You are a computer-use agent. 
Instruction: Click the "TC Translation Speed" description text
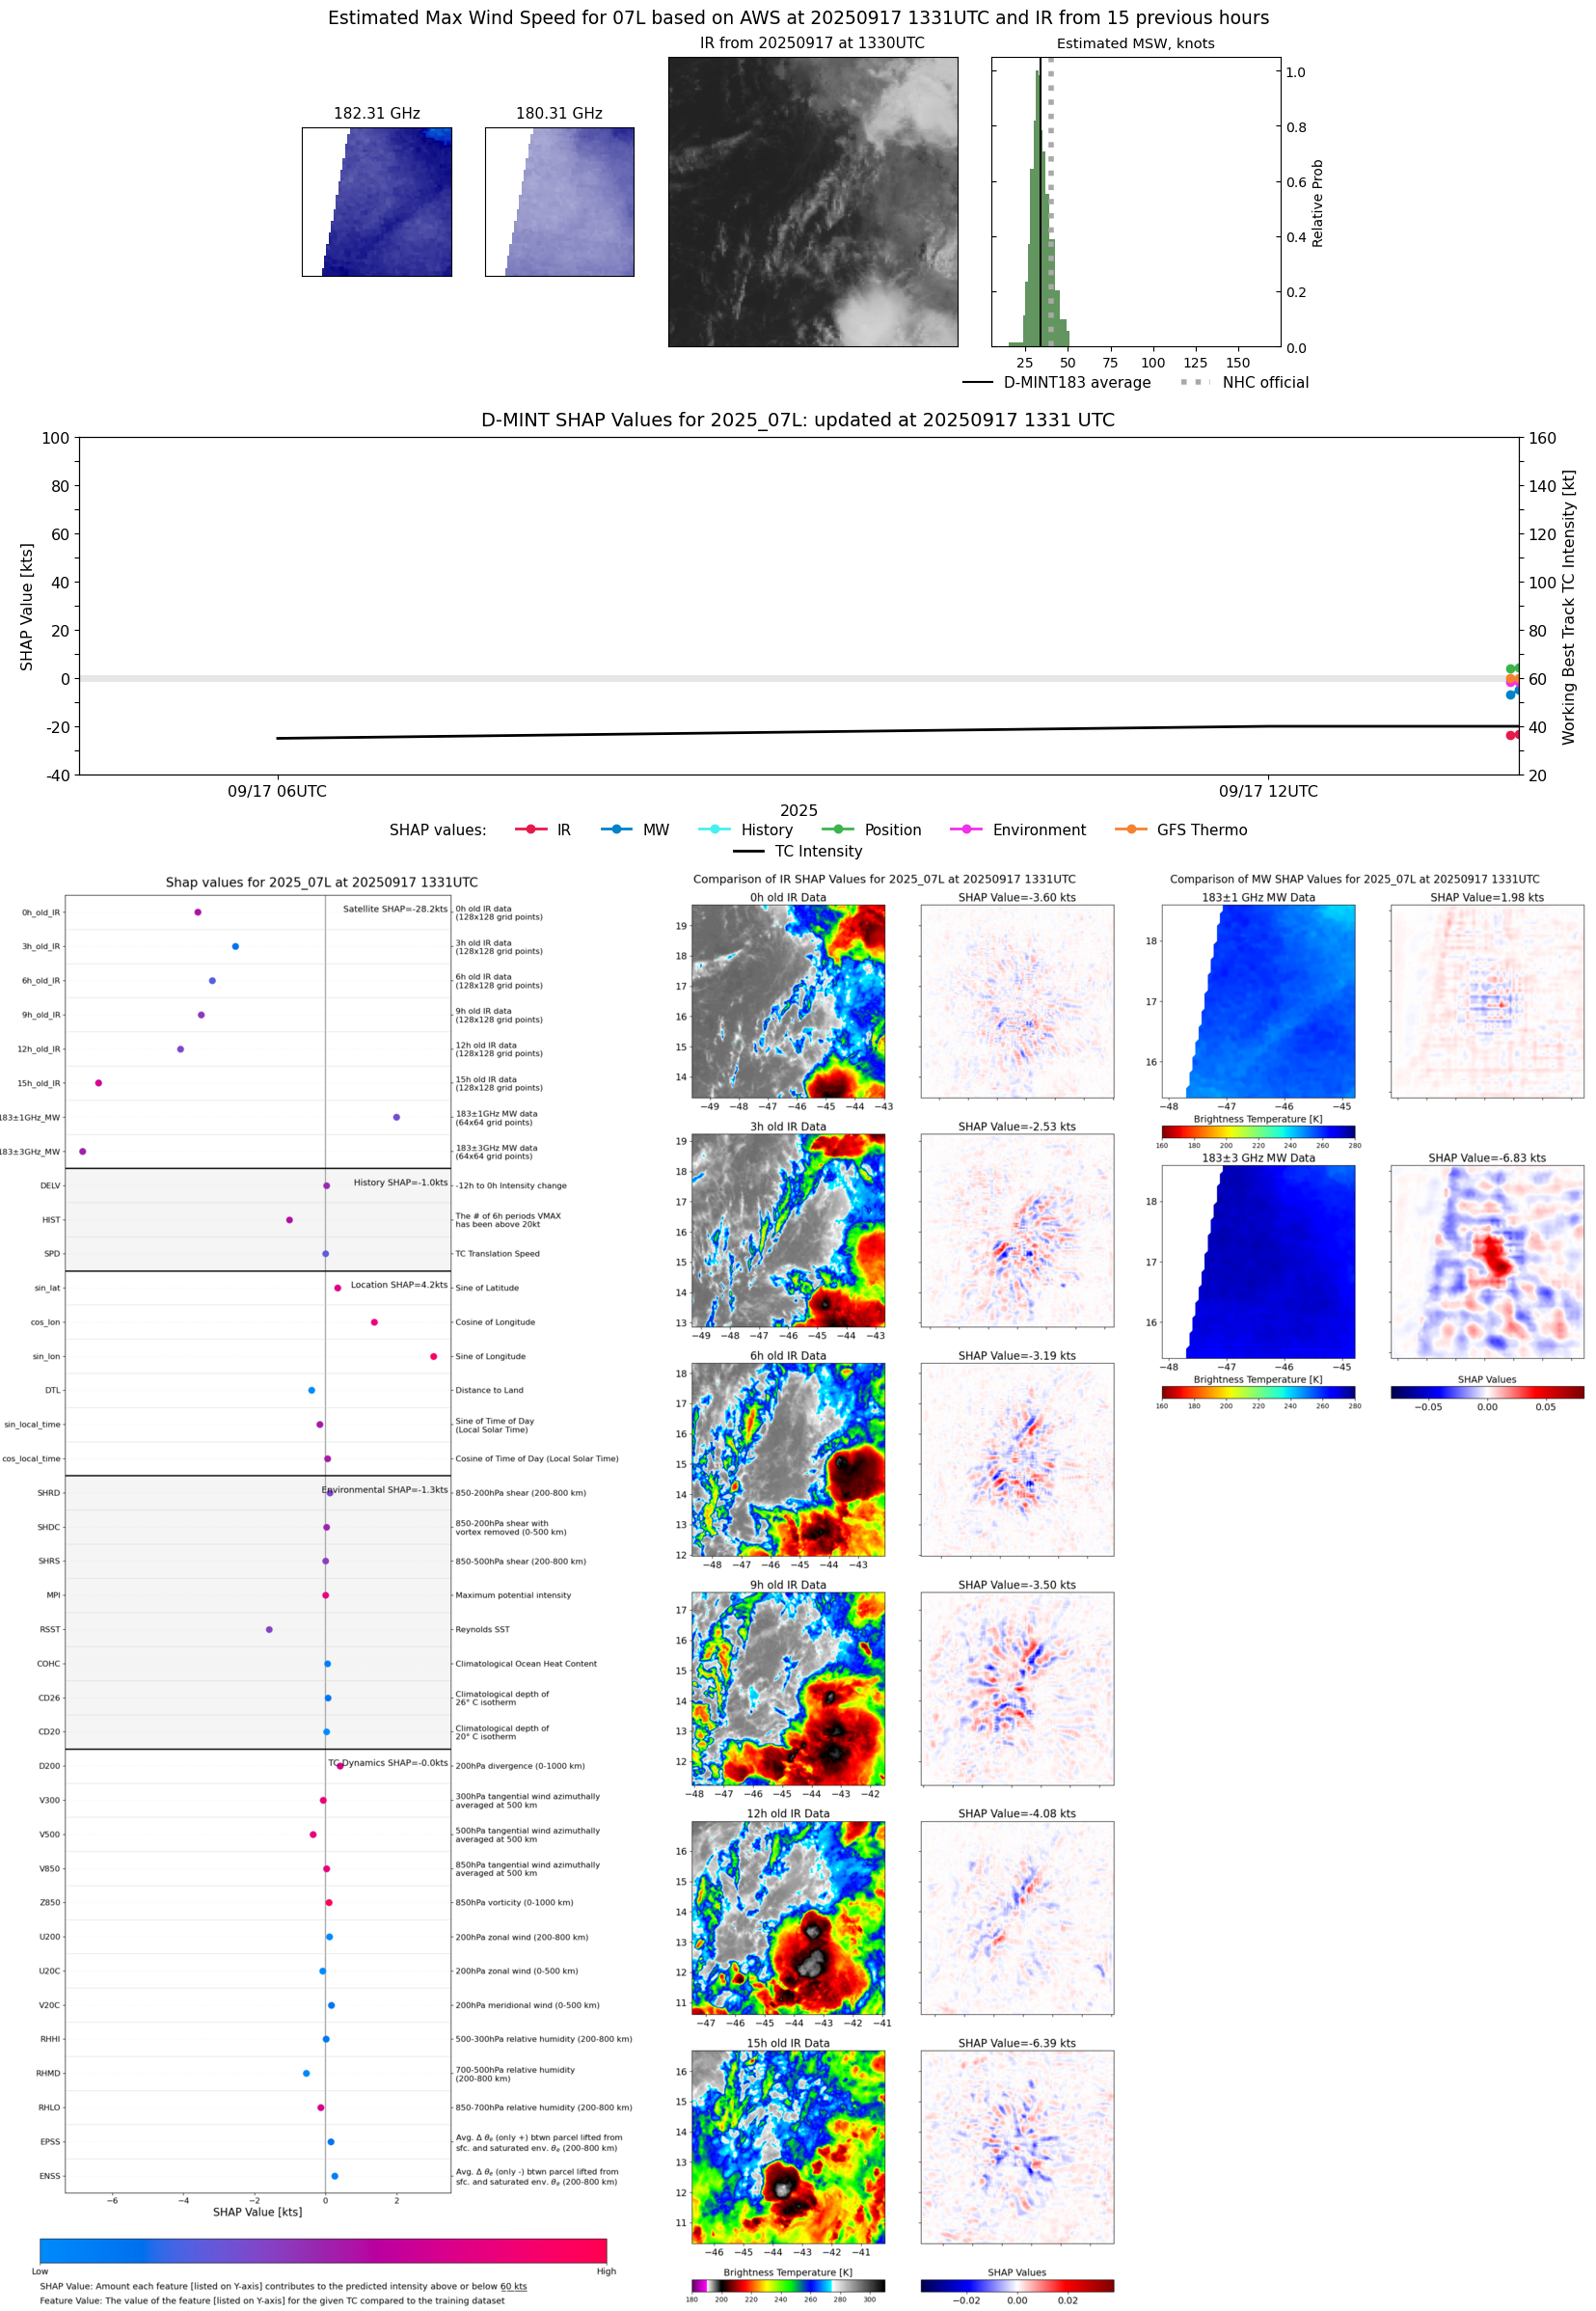click(497, 1253)
